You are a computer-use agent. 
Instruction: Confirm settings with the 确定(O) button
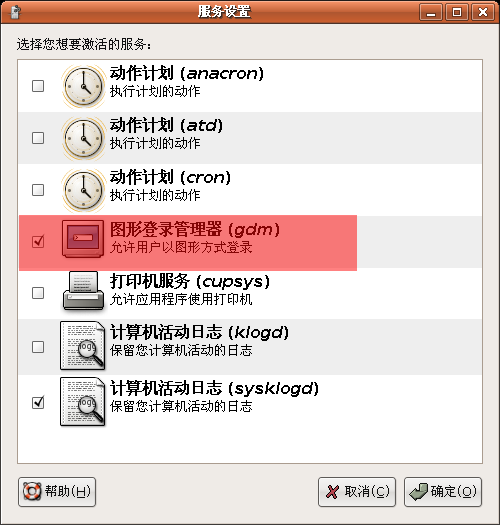click(x=443, y=492)
